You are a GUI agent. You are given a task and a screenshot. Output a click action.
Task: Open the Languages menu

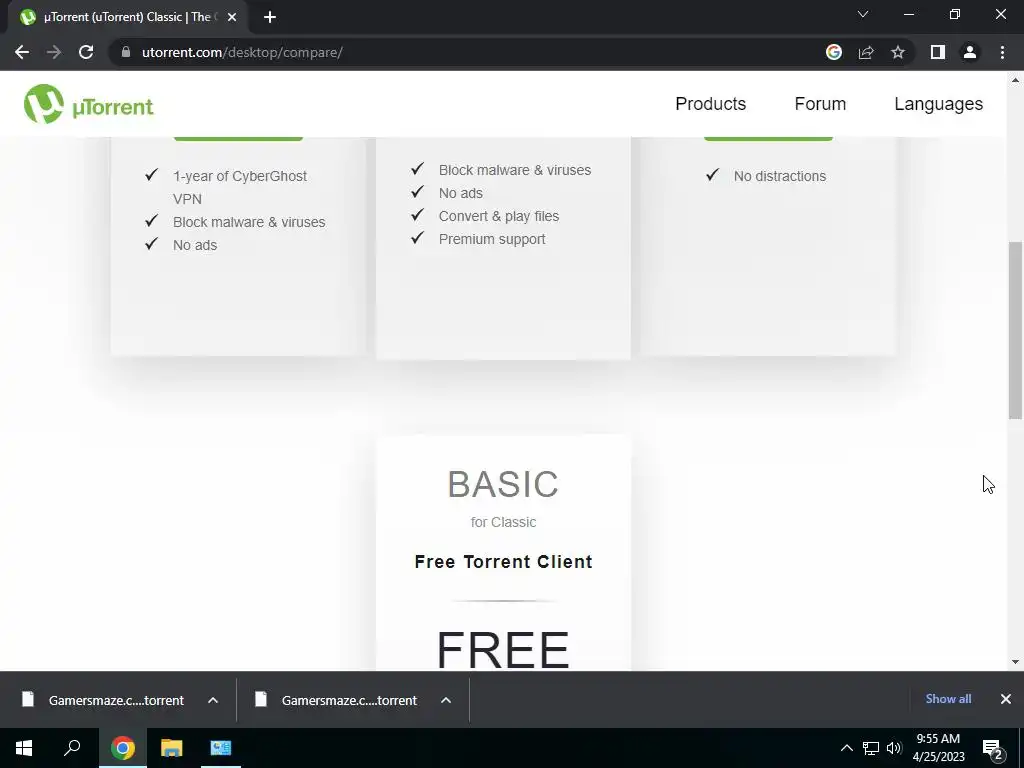(x=938, y=104)
